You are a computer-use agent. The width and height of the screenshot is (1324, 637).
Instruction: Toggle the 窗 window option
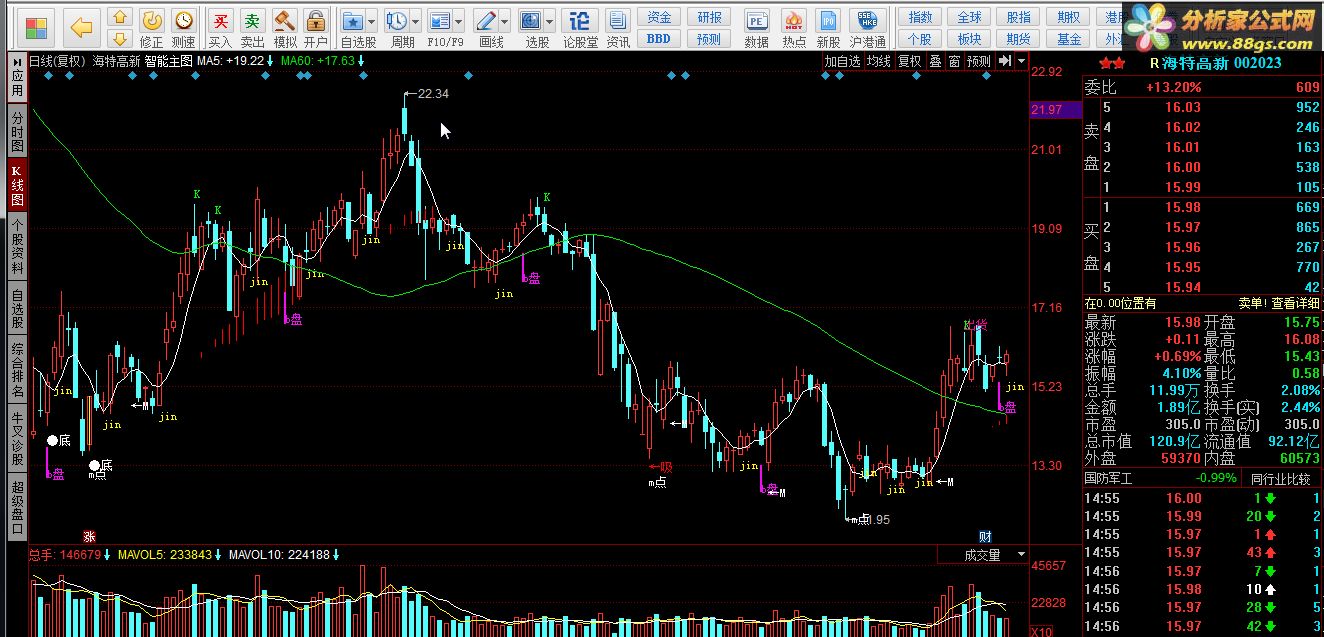pos(954,61)
